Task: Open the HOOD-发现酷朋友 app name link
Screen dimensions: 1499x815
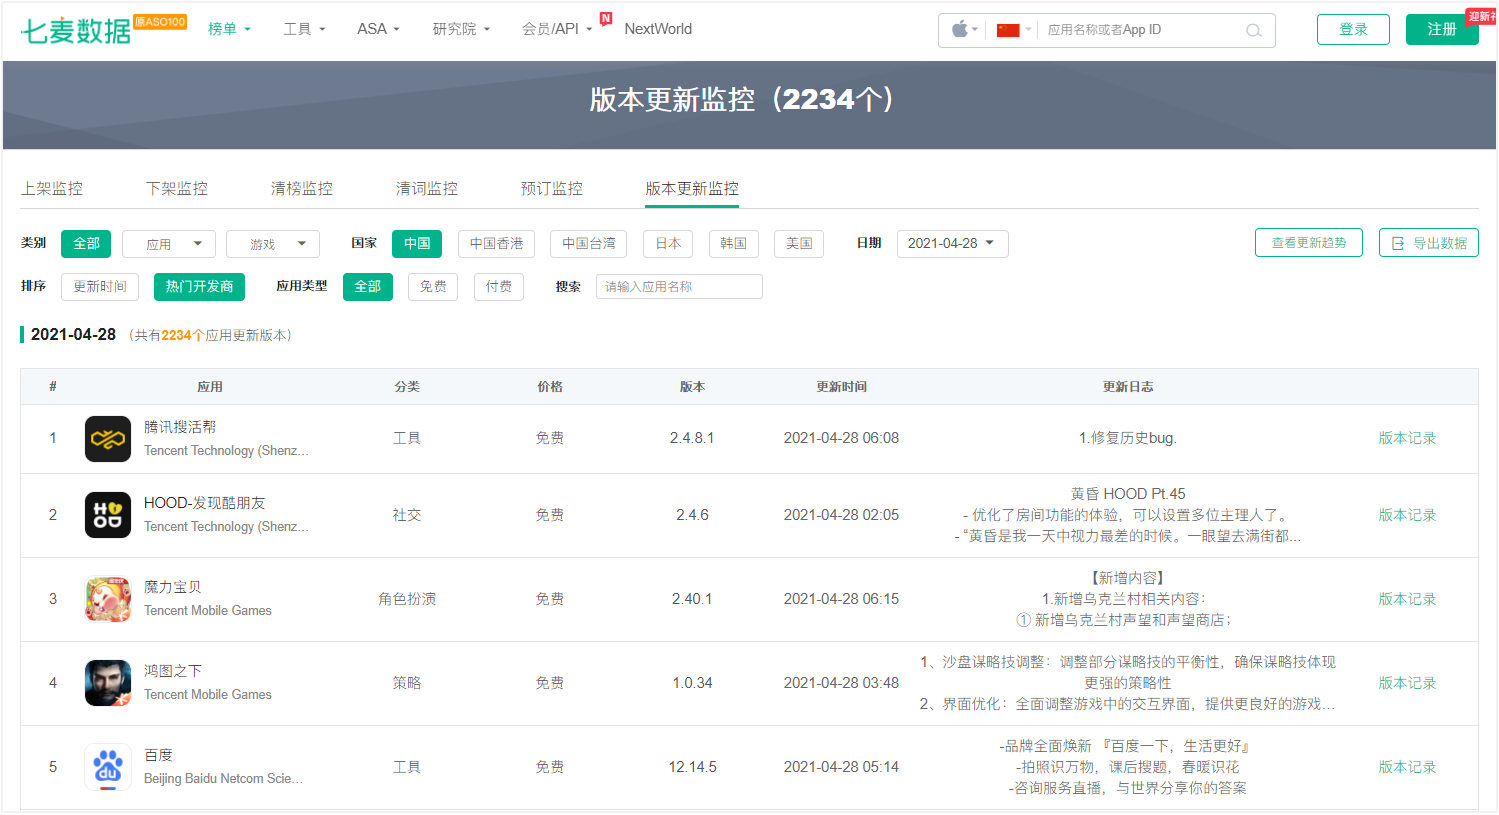Action: (x=205, y=503)
